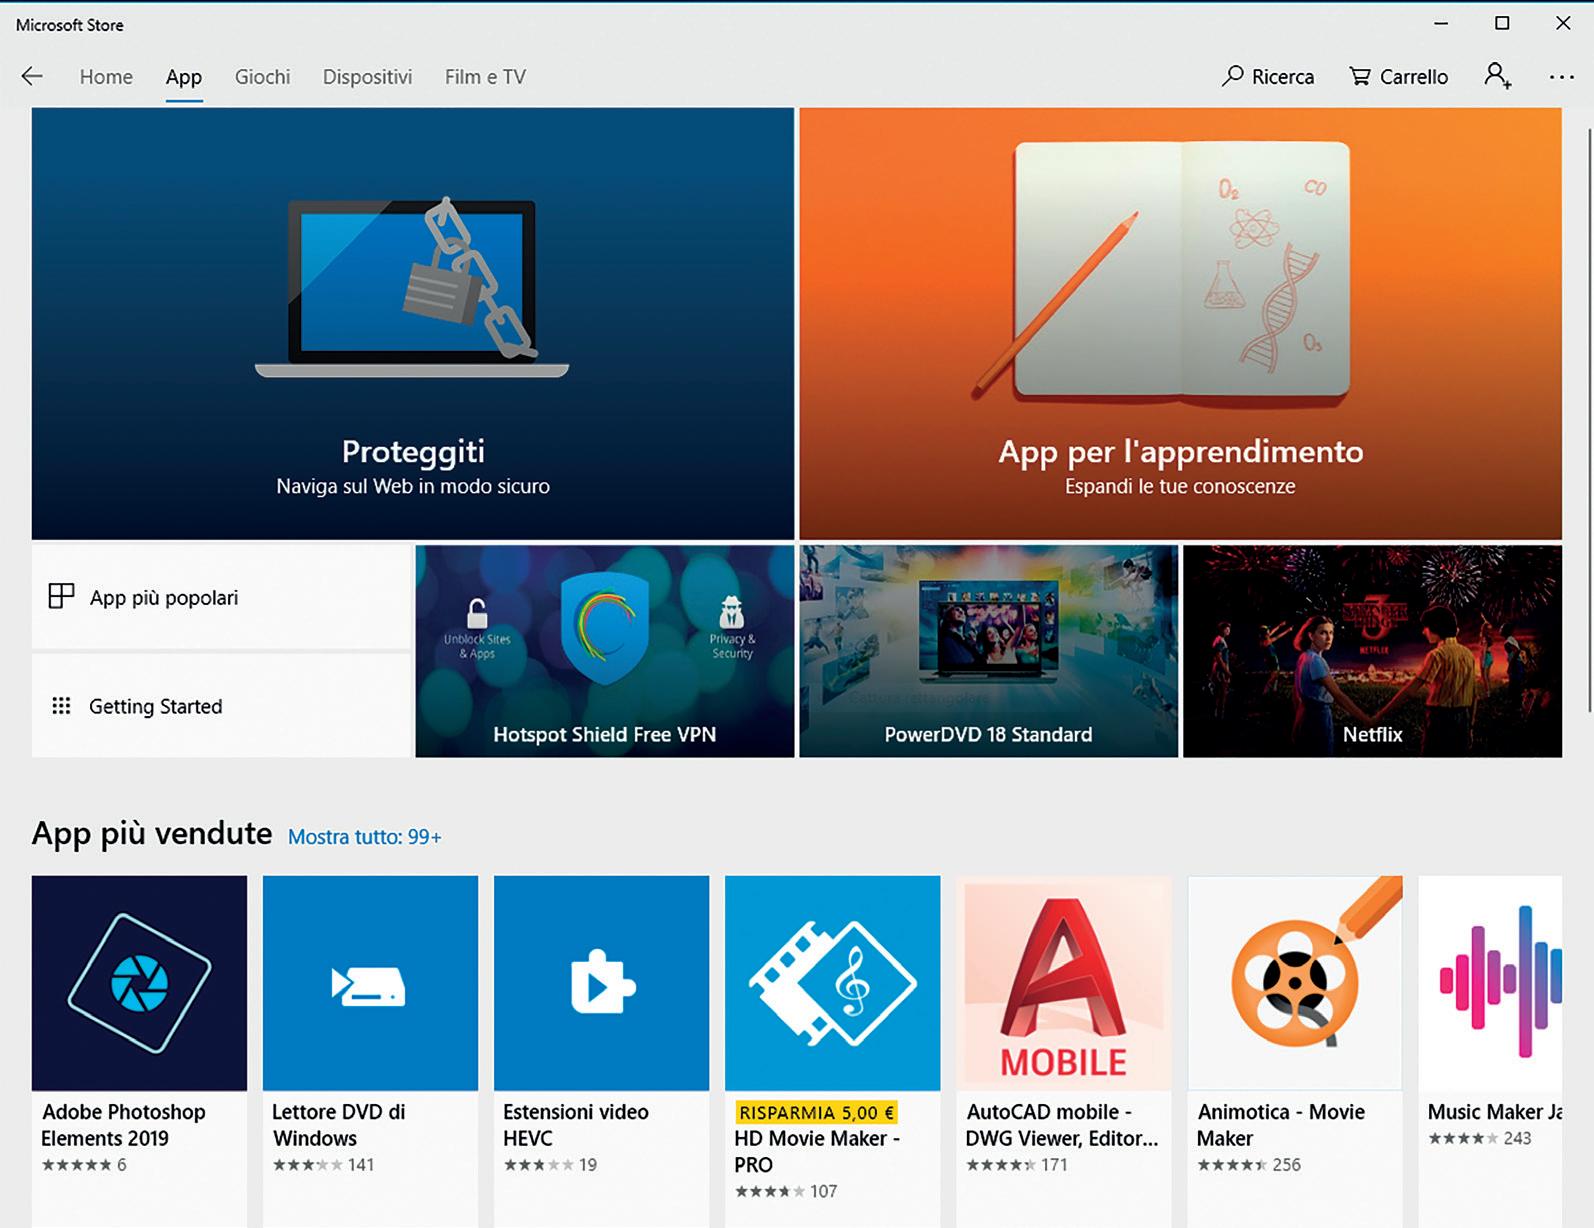1594x1228 pixels.
Task: Click the App più vendute heading
Action: point(152,833)
